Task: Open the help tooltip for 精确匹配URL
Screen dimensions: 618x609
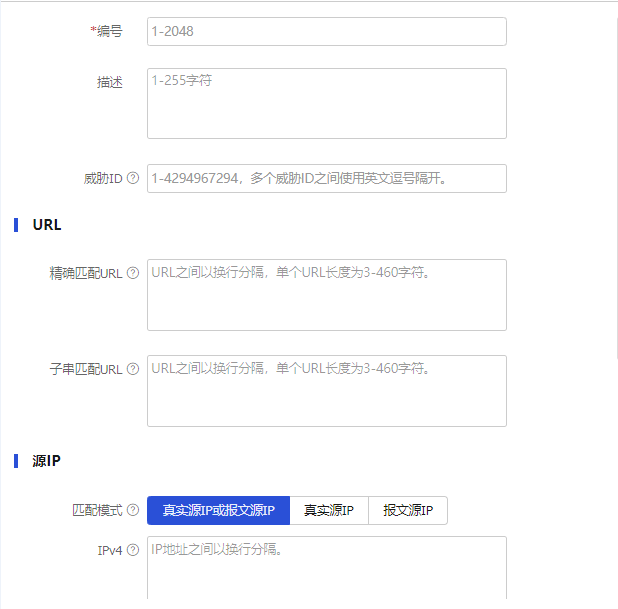Action: click(133, 274)
